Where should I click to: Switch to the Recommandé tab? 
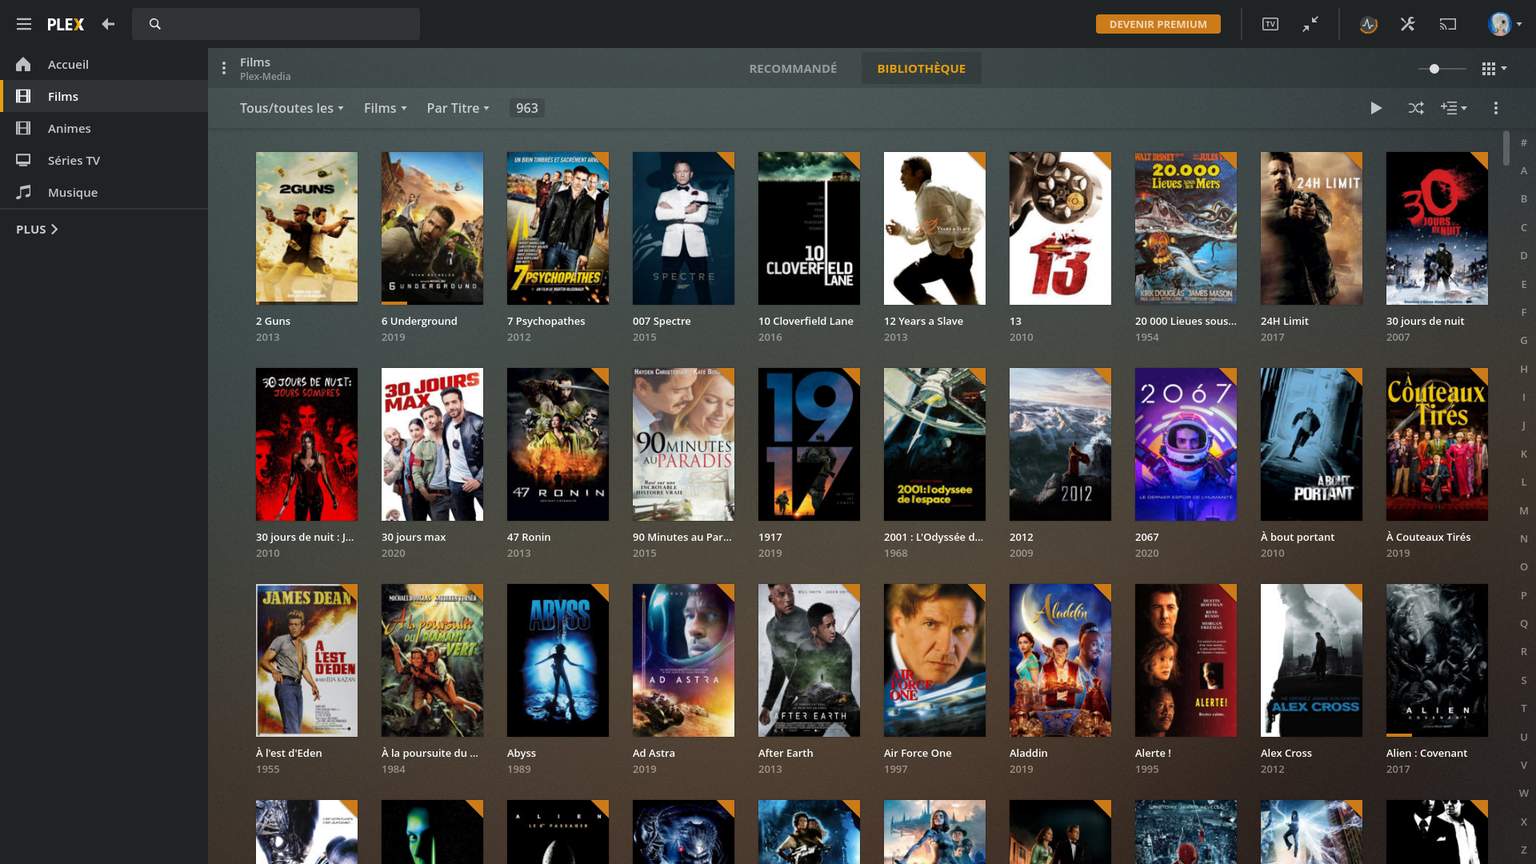click(x=793, y=68)
